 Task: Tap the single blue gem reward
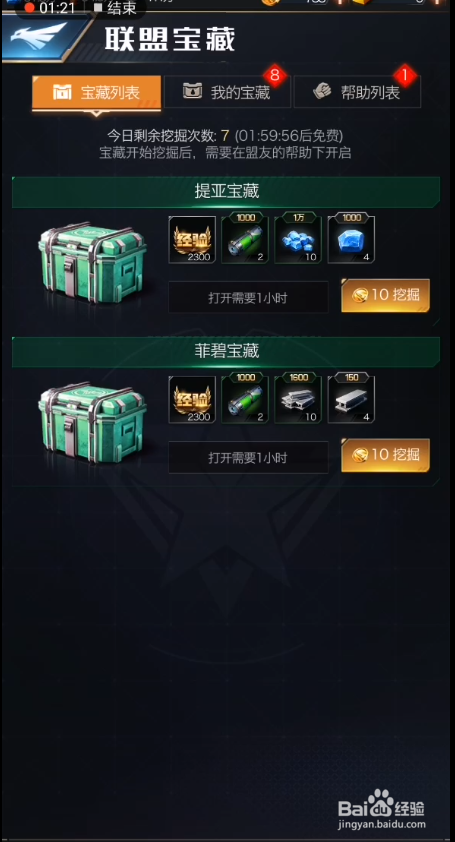[351, 238]
